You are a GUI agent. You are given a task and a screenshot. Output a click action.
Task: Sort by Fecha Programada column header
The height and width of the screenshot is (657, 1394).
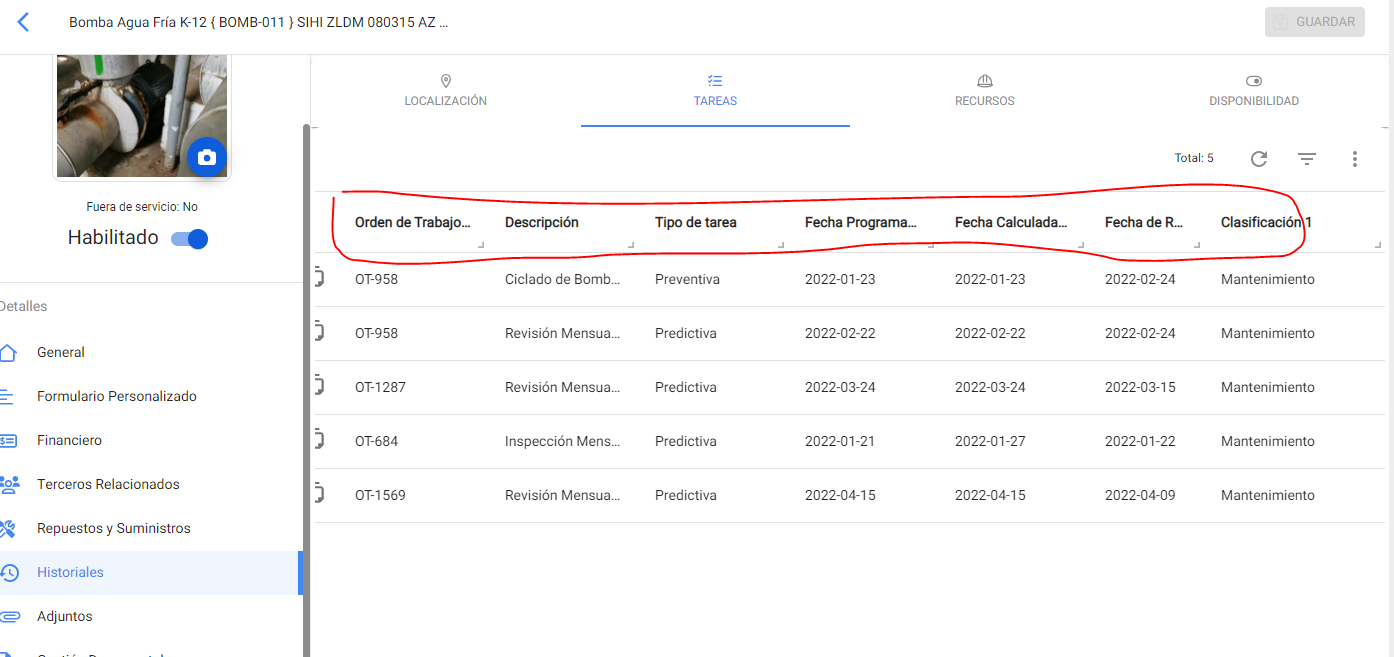[x=860, y=222]
